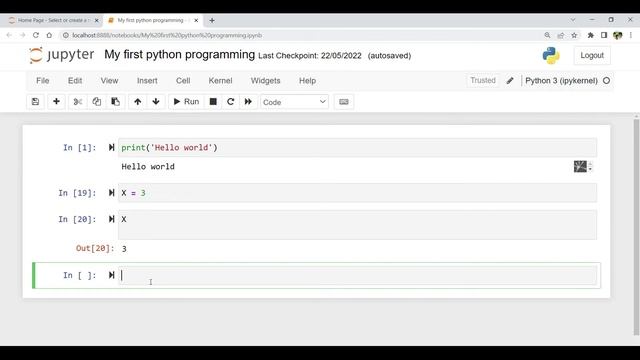640x360 pixels.
Task: Open the Widgets menu
Action: [265, 80]
